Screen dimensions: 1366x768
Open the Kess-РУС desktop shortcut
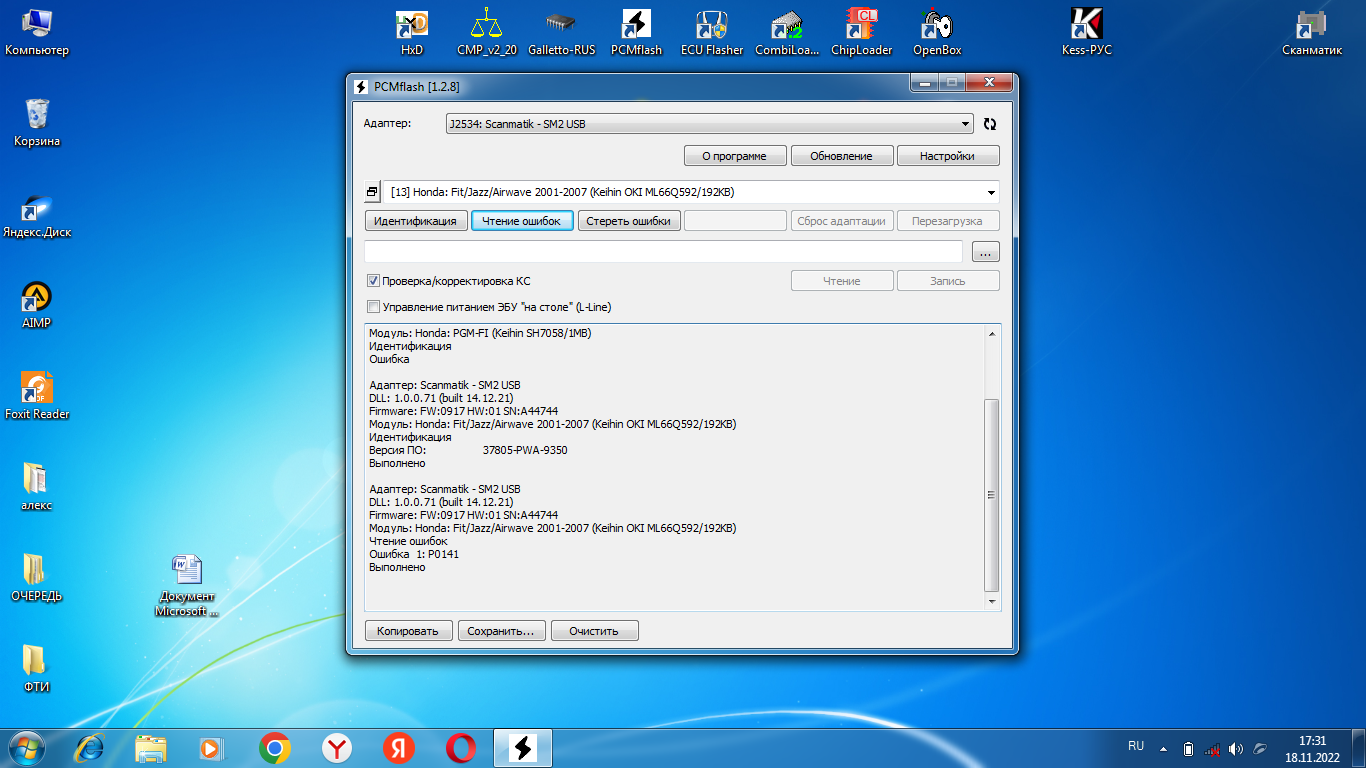tap(1086, 31)
